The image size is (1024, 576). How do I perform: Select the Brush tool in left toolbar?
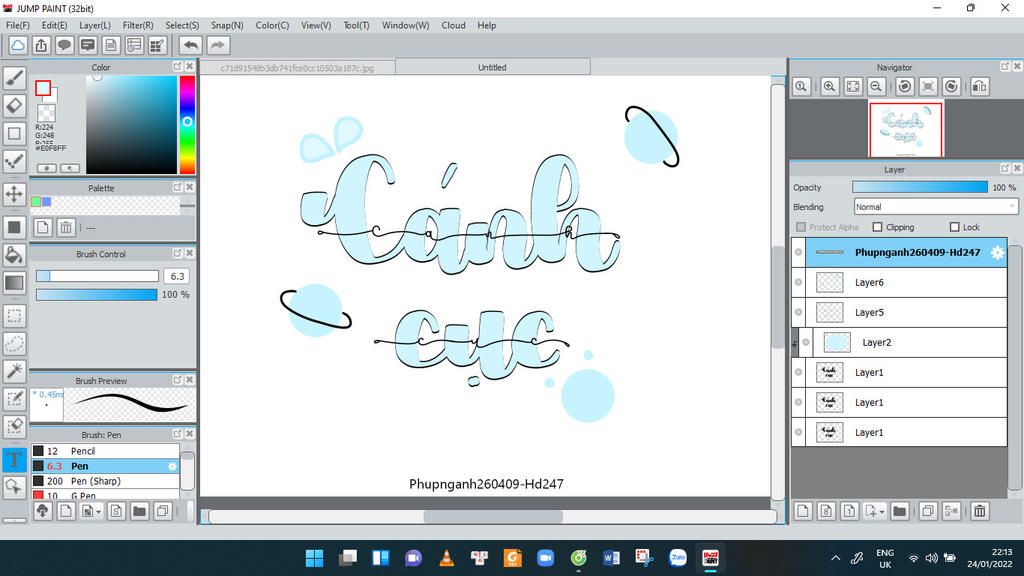point(14,78)
